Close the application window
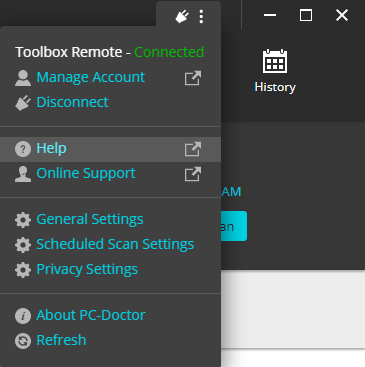 coord(342,15)
